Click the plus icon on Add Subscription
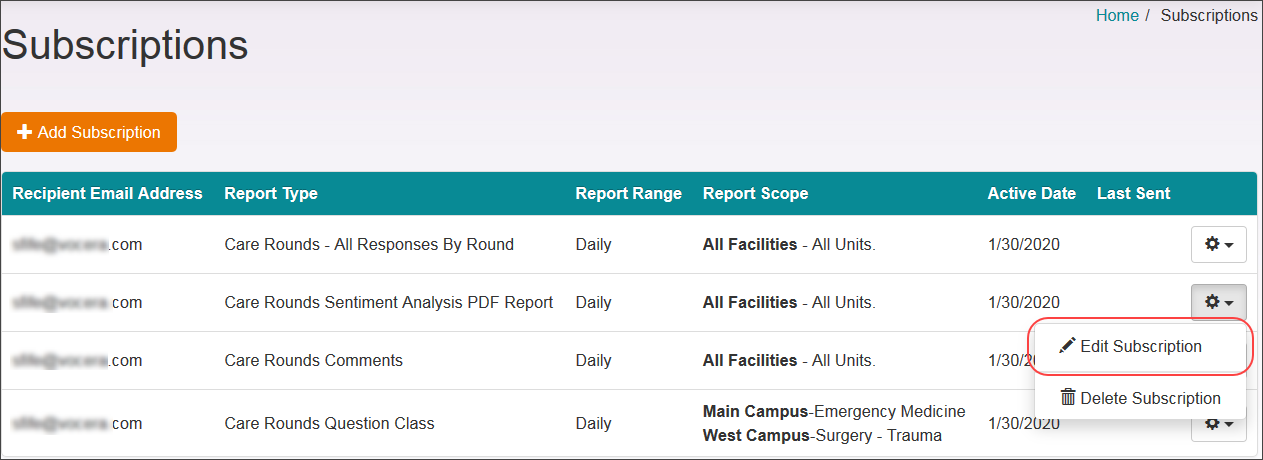Viewport: 1263px width, 460px height. pyautogui.click(x=25, y=132)
